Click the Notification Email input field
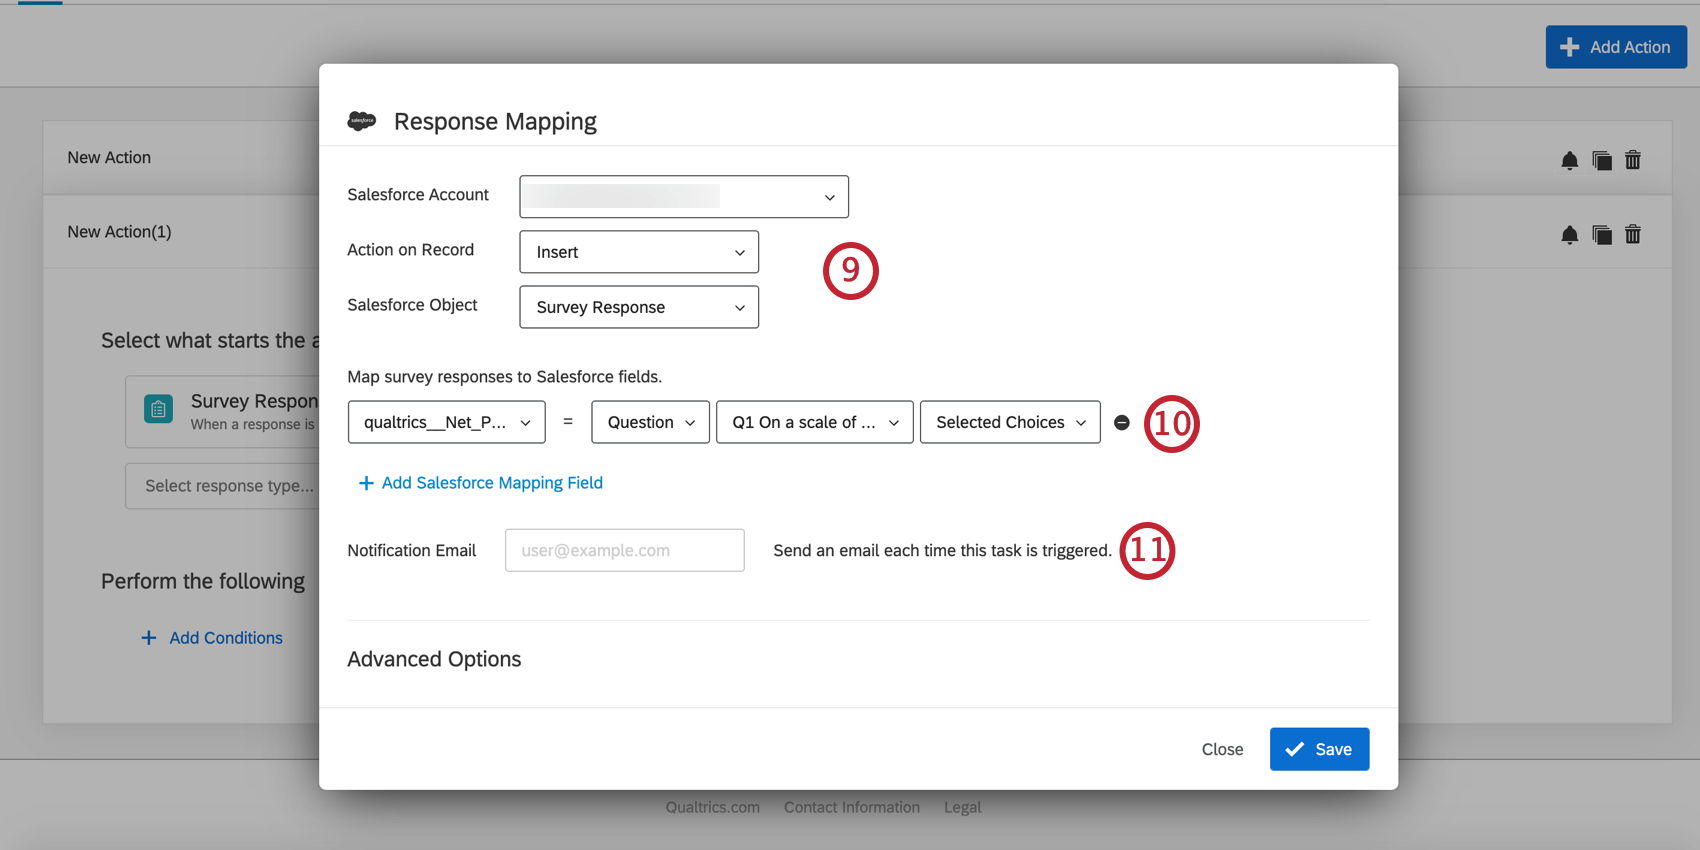This screenshot has width=1700, height=850. [625, 550]
